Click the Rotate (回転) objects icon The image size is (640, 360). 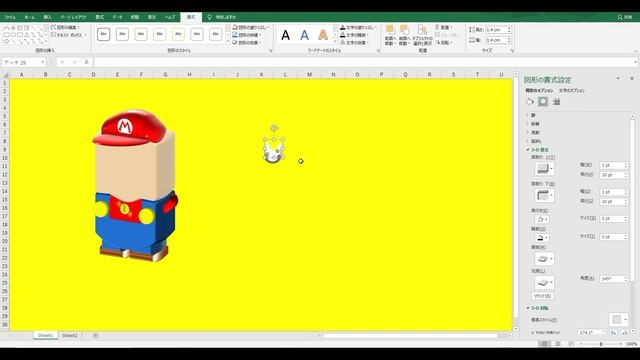click(x=437, y=42)
